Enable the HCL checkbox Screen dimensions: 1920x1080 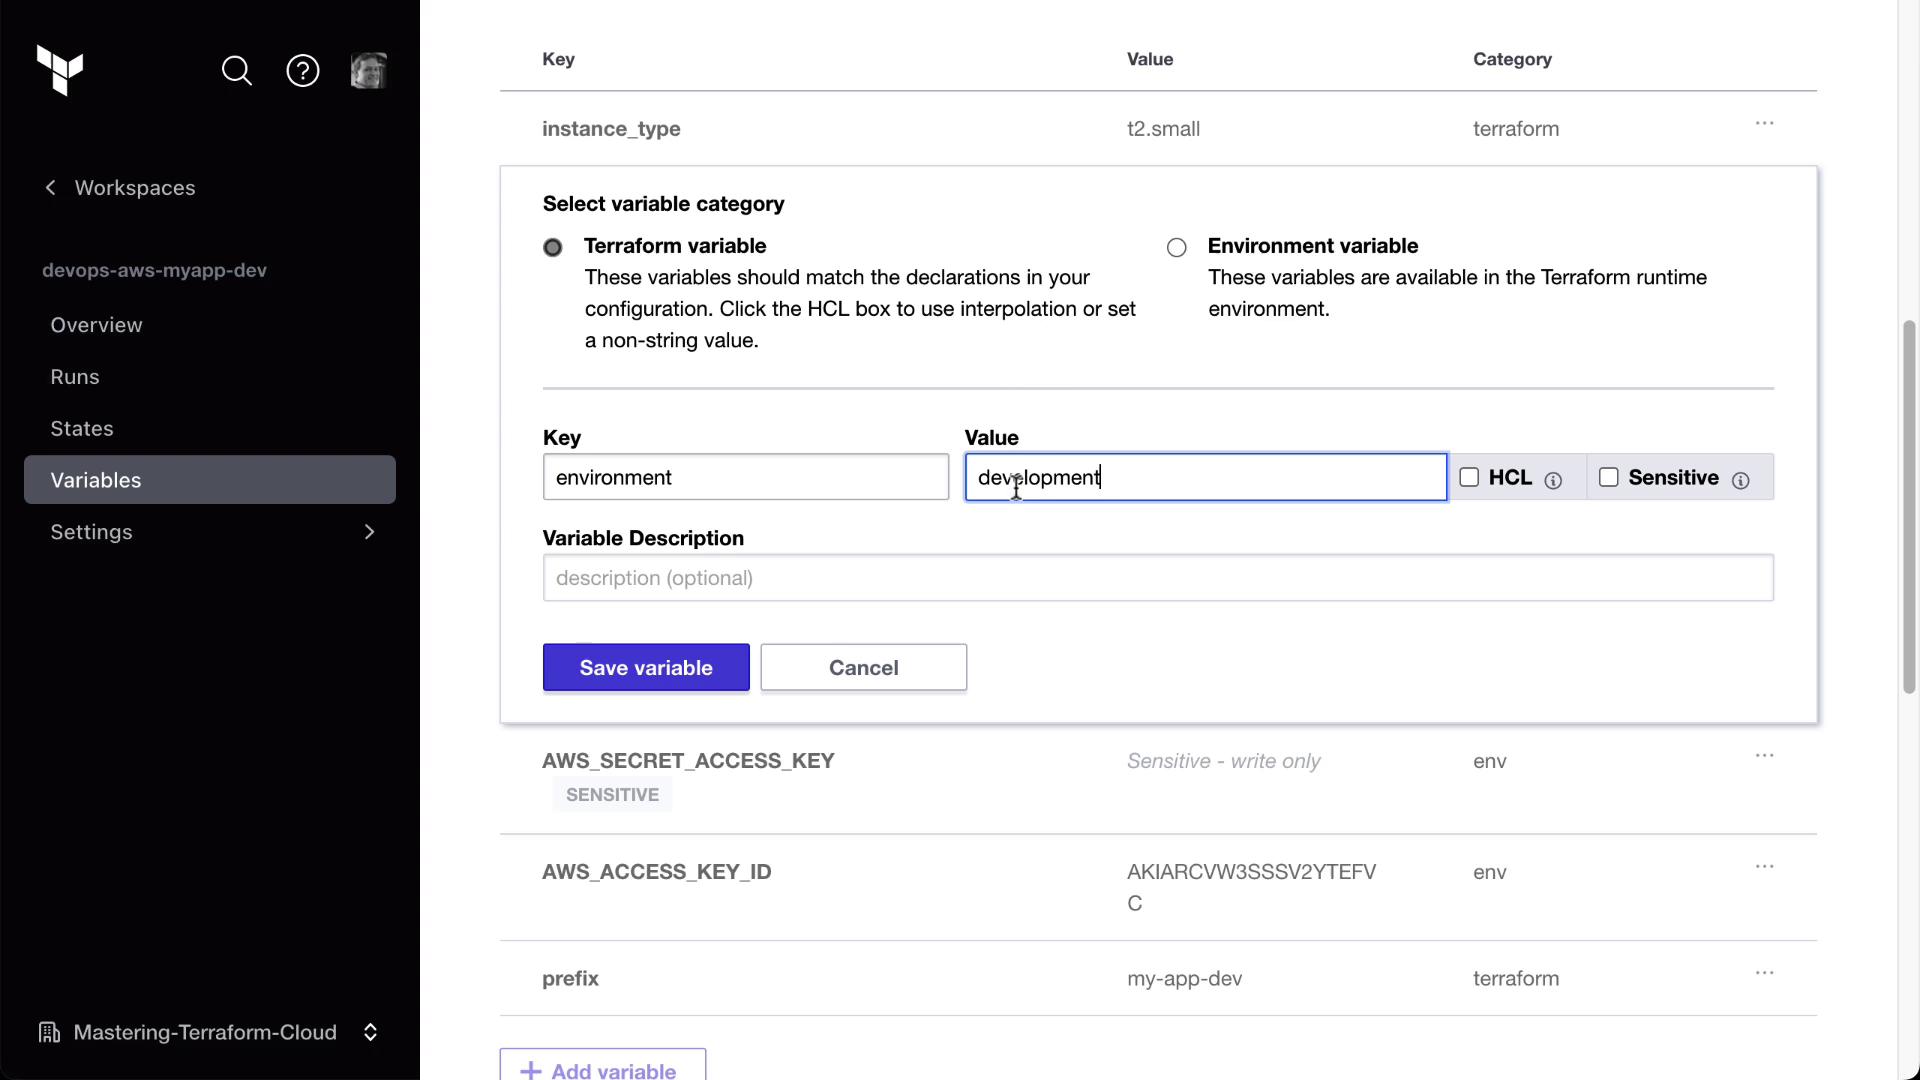pos(1469,478)
